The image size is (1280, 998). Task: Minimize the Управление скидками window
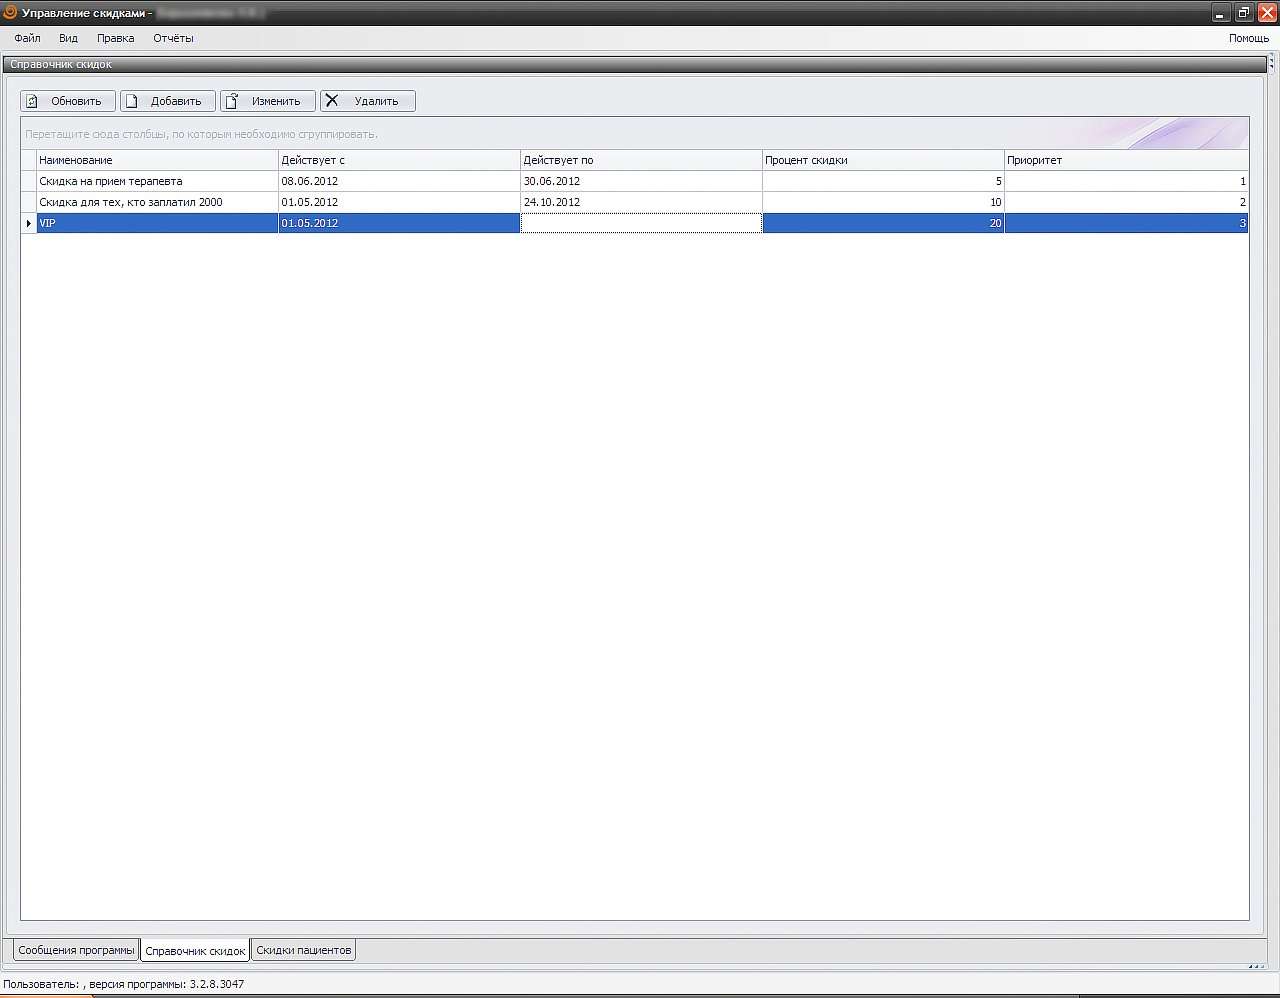1221,13
